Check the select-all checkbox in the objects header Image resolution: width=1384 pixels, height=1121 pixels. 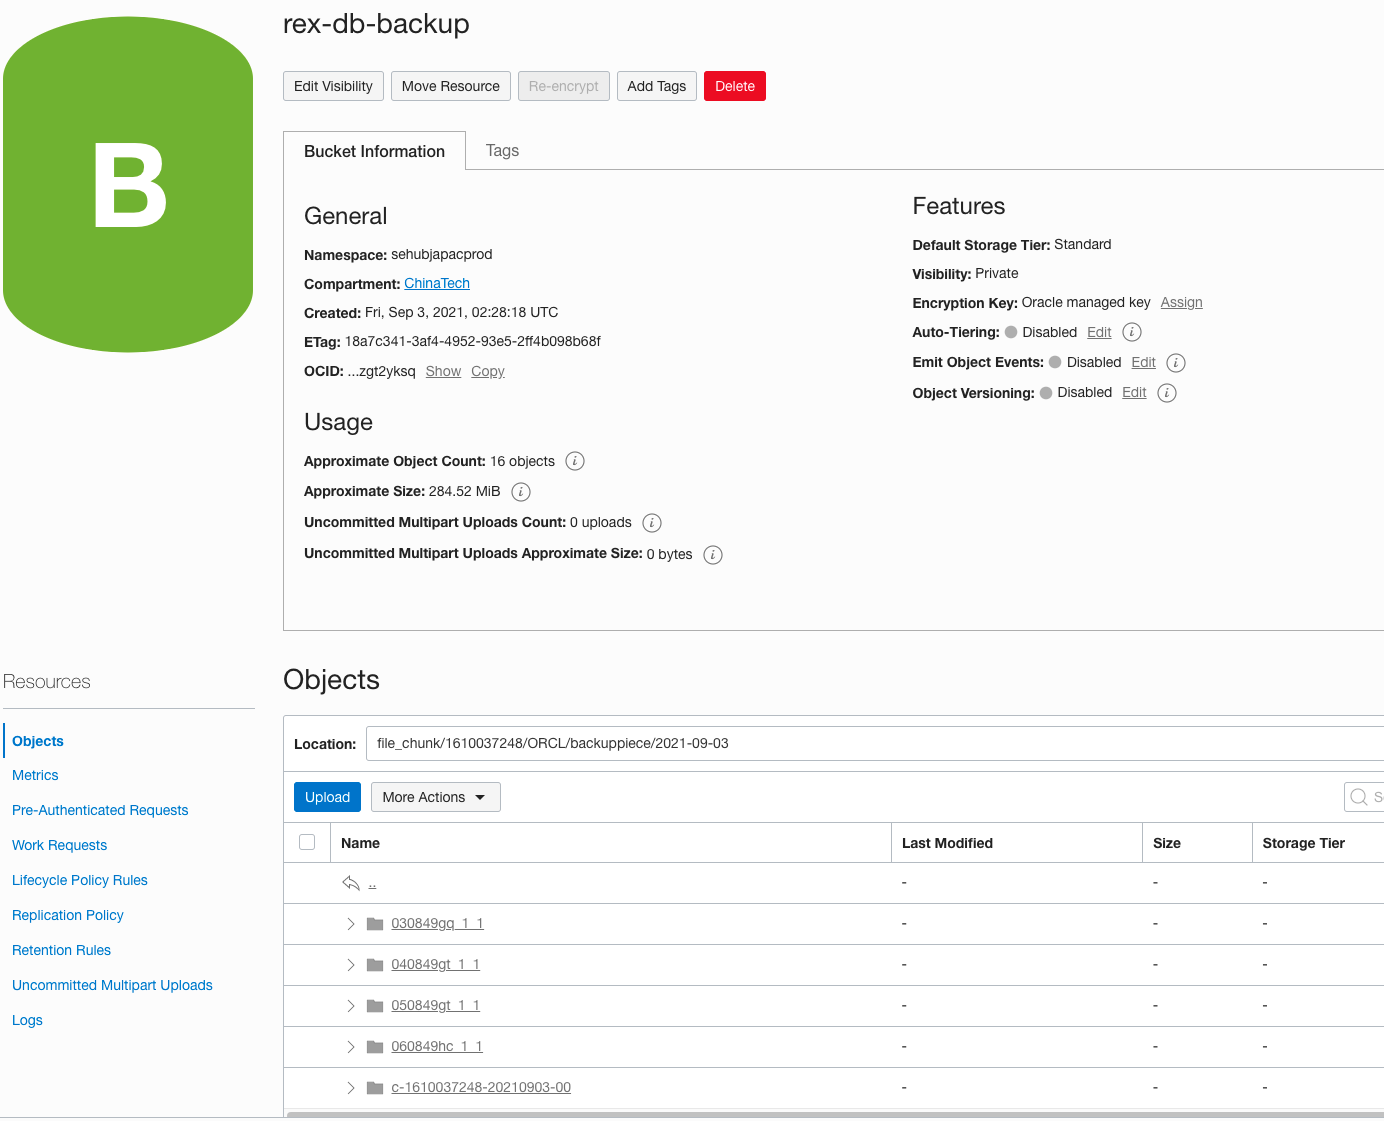[307, 842]
